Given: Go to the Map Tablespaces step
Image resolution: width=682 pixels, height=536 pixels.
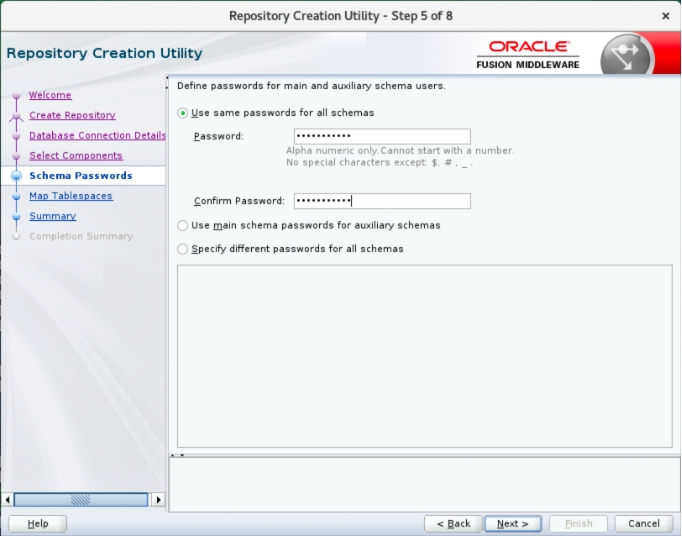Looking at the screenshot, I should pyautogui.click(x=71, y=196).
